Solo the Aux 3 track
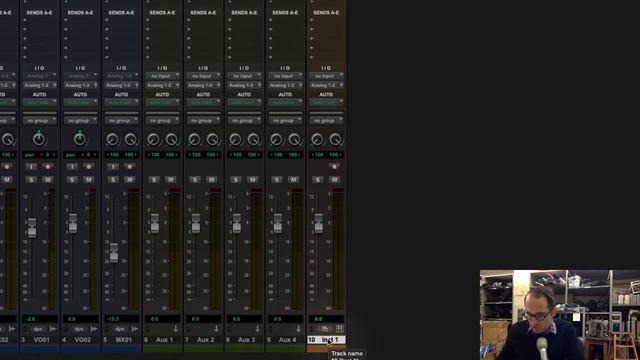The width and height of the screenshot is (640, 360). coord(236,180)
